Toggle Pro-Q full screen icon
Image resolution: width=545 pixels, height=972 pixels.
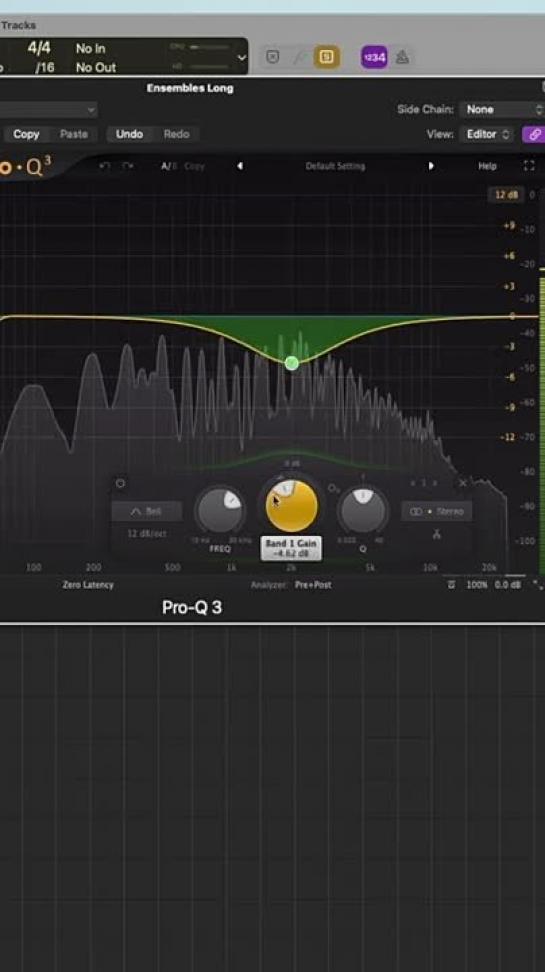pyautogui.click(x=529, y=166)
